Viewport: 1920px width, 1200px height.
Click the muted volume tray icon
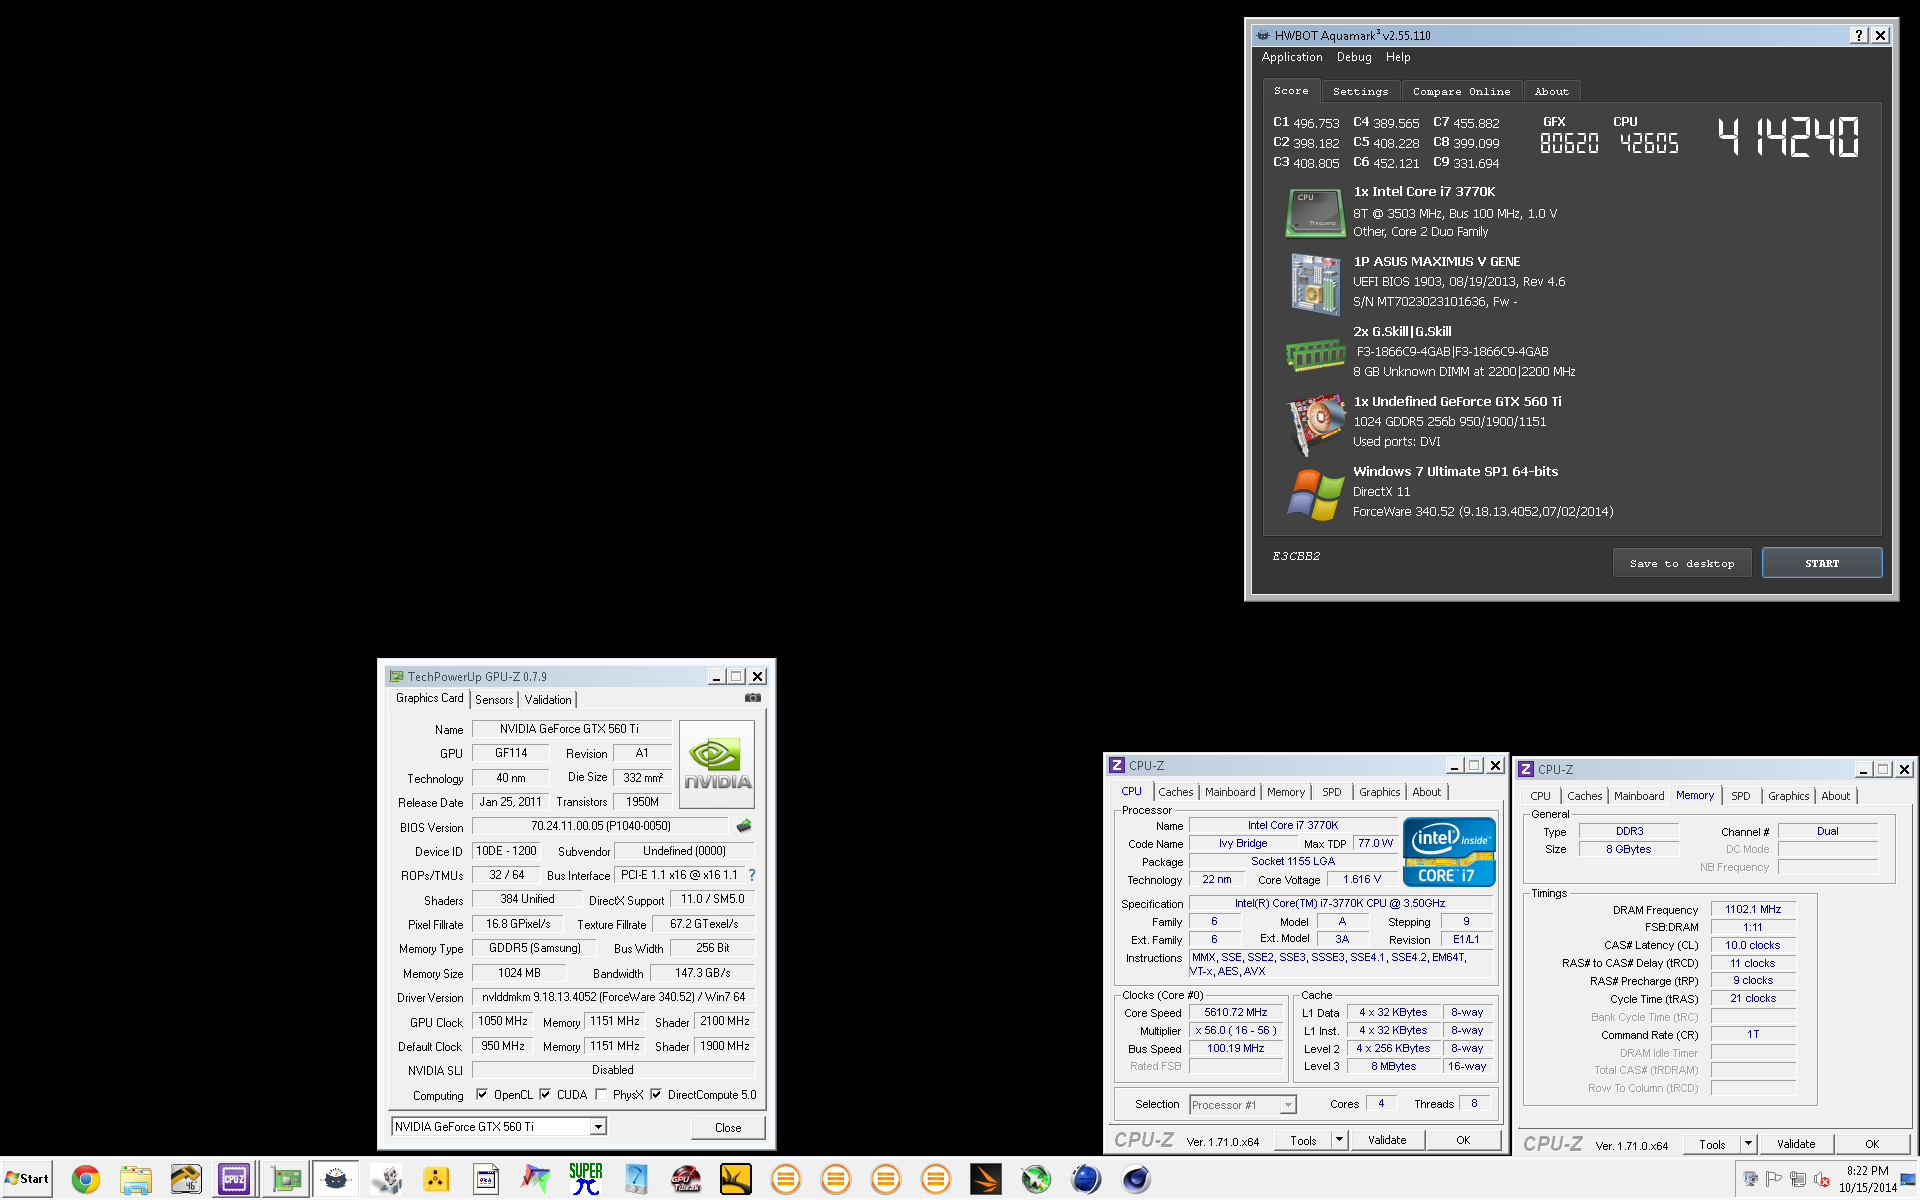(1822, 1179)
